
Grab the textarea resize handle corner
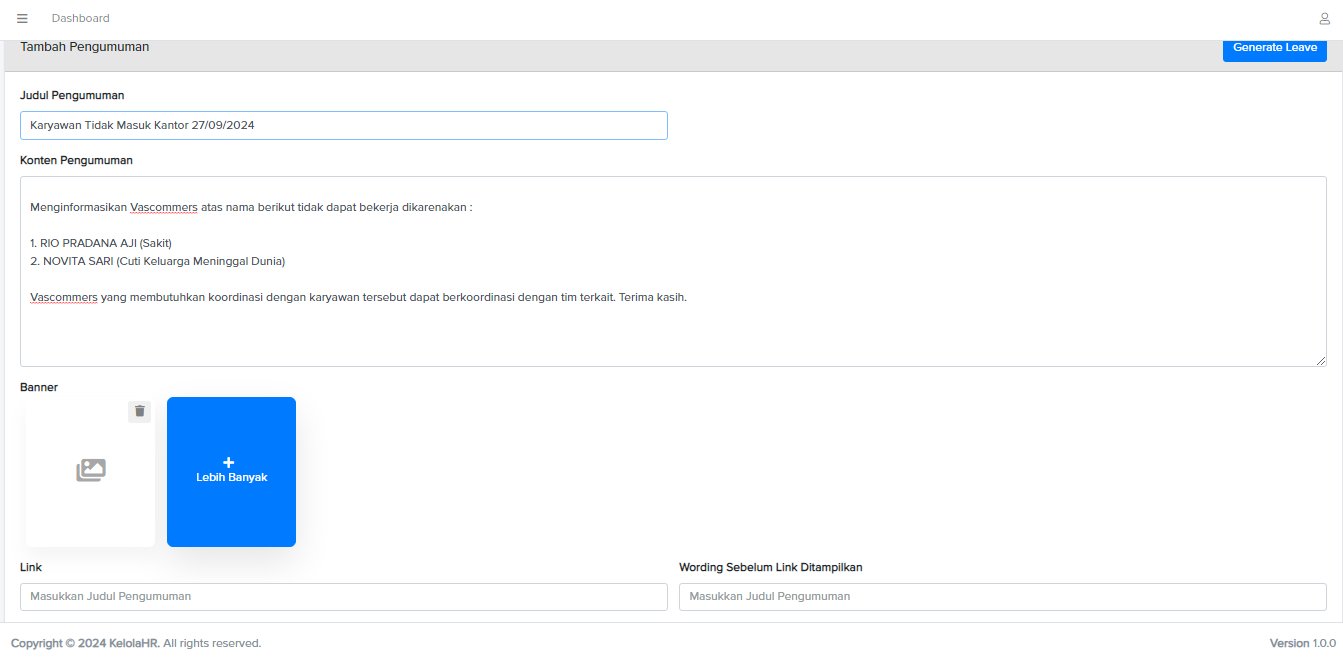click(1320, 360)
